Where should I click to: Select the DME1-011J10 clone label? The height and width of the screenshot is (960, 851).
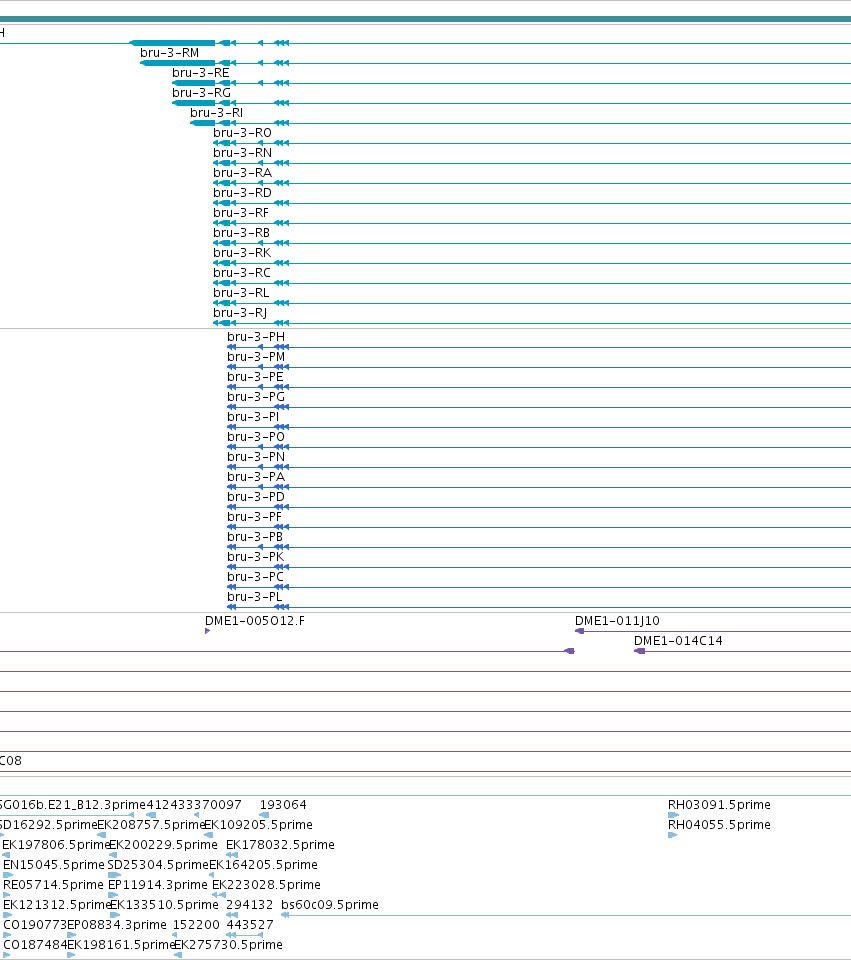click(x=617, y=621)
